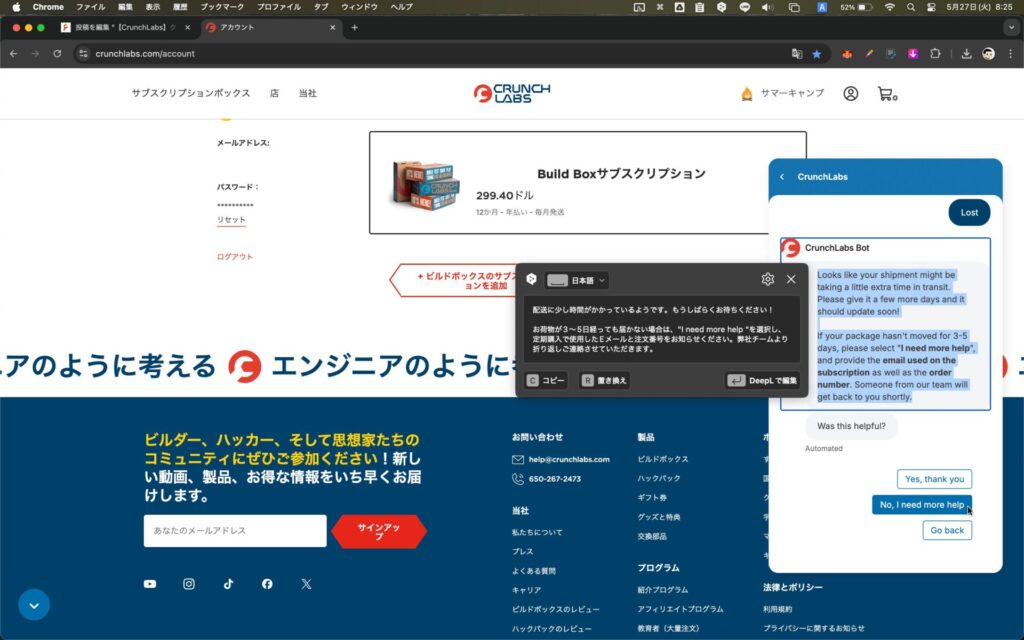Viewport: 1024px width, 640px height.
Task: Open a new browser tab
Action: 354,27
